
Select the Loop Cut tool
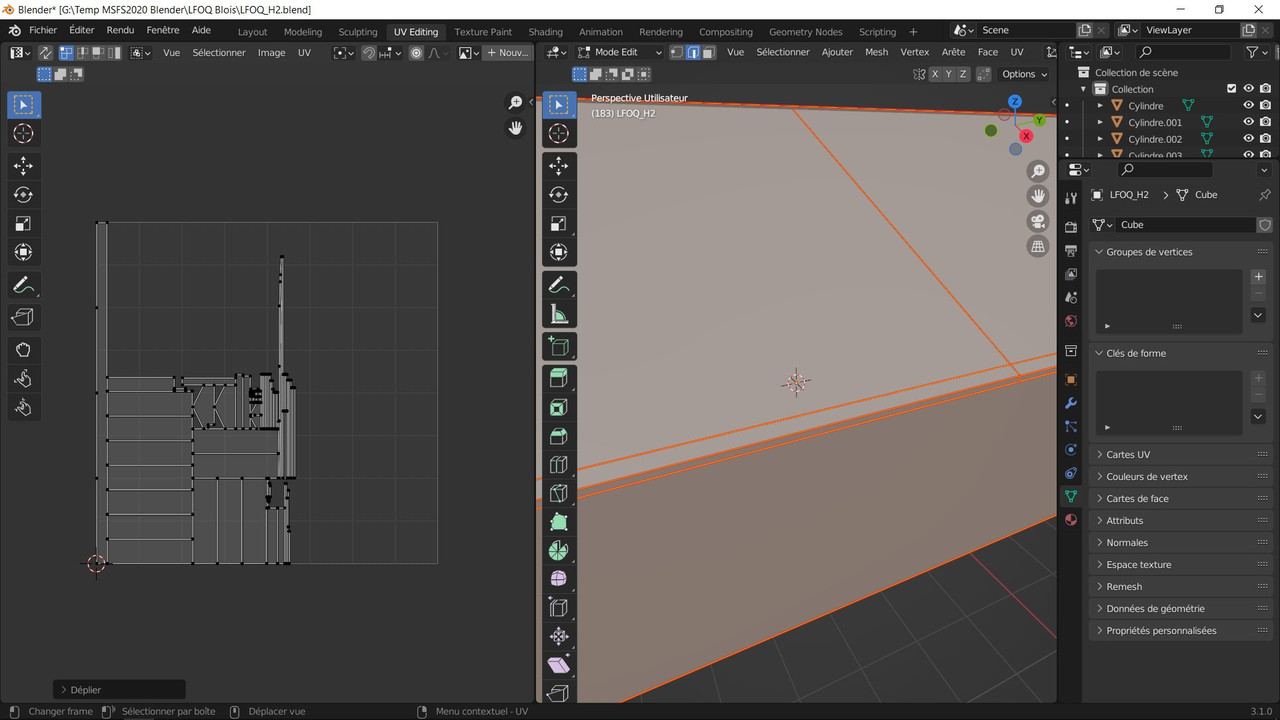click(559, 465)
